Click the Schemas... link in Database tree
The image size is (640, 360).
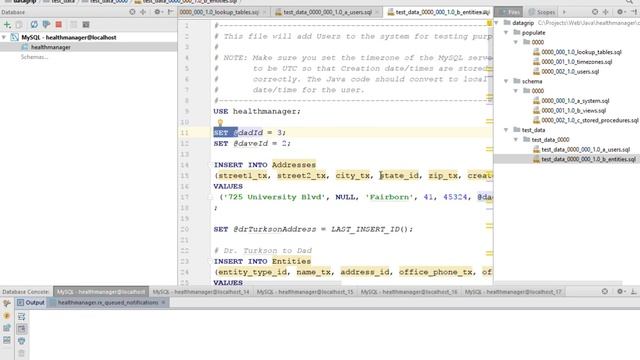(x=34, y=57)
